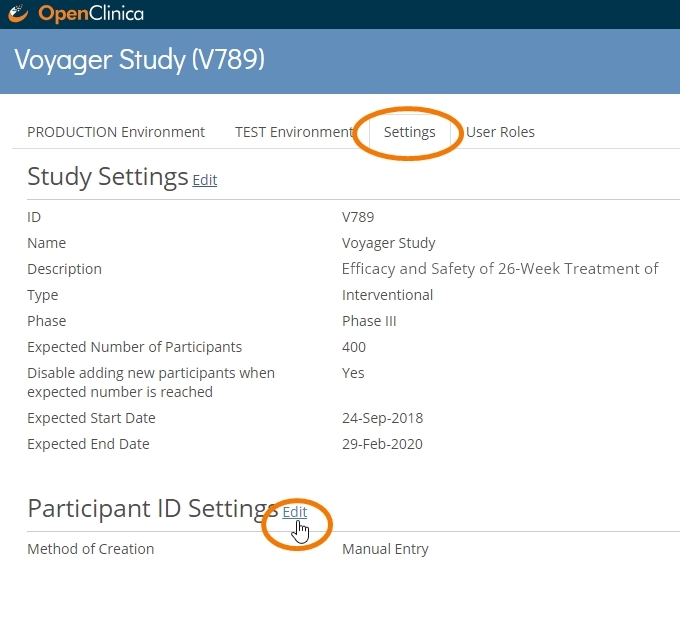680x620 pixels.
Task: Click the Expected Number of Participants label
Action: pos(134,347)
